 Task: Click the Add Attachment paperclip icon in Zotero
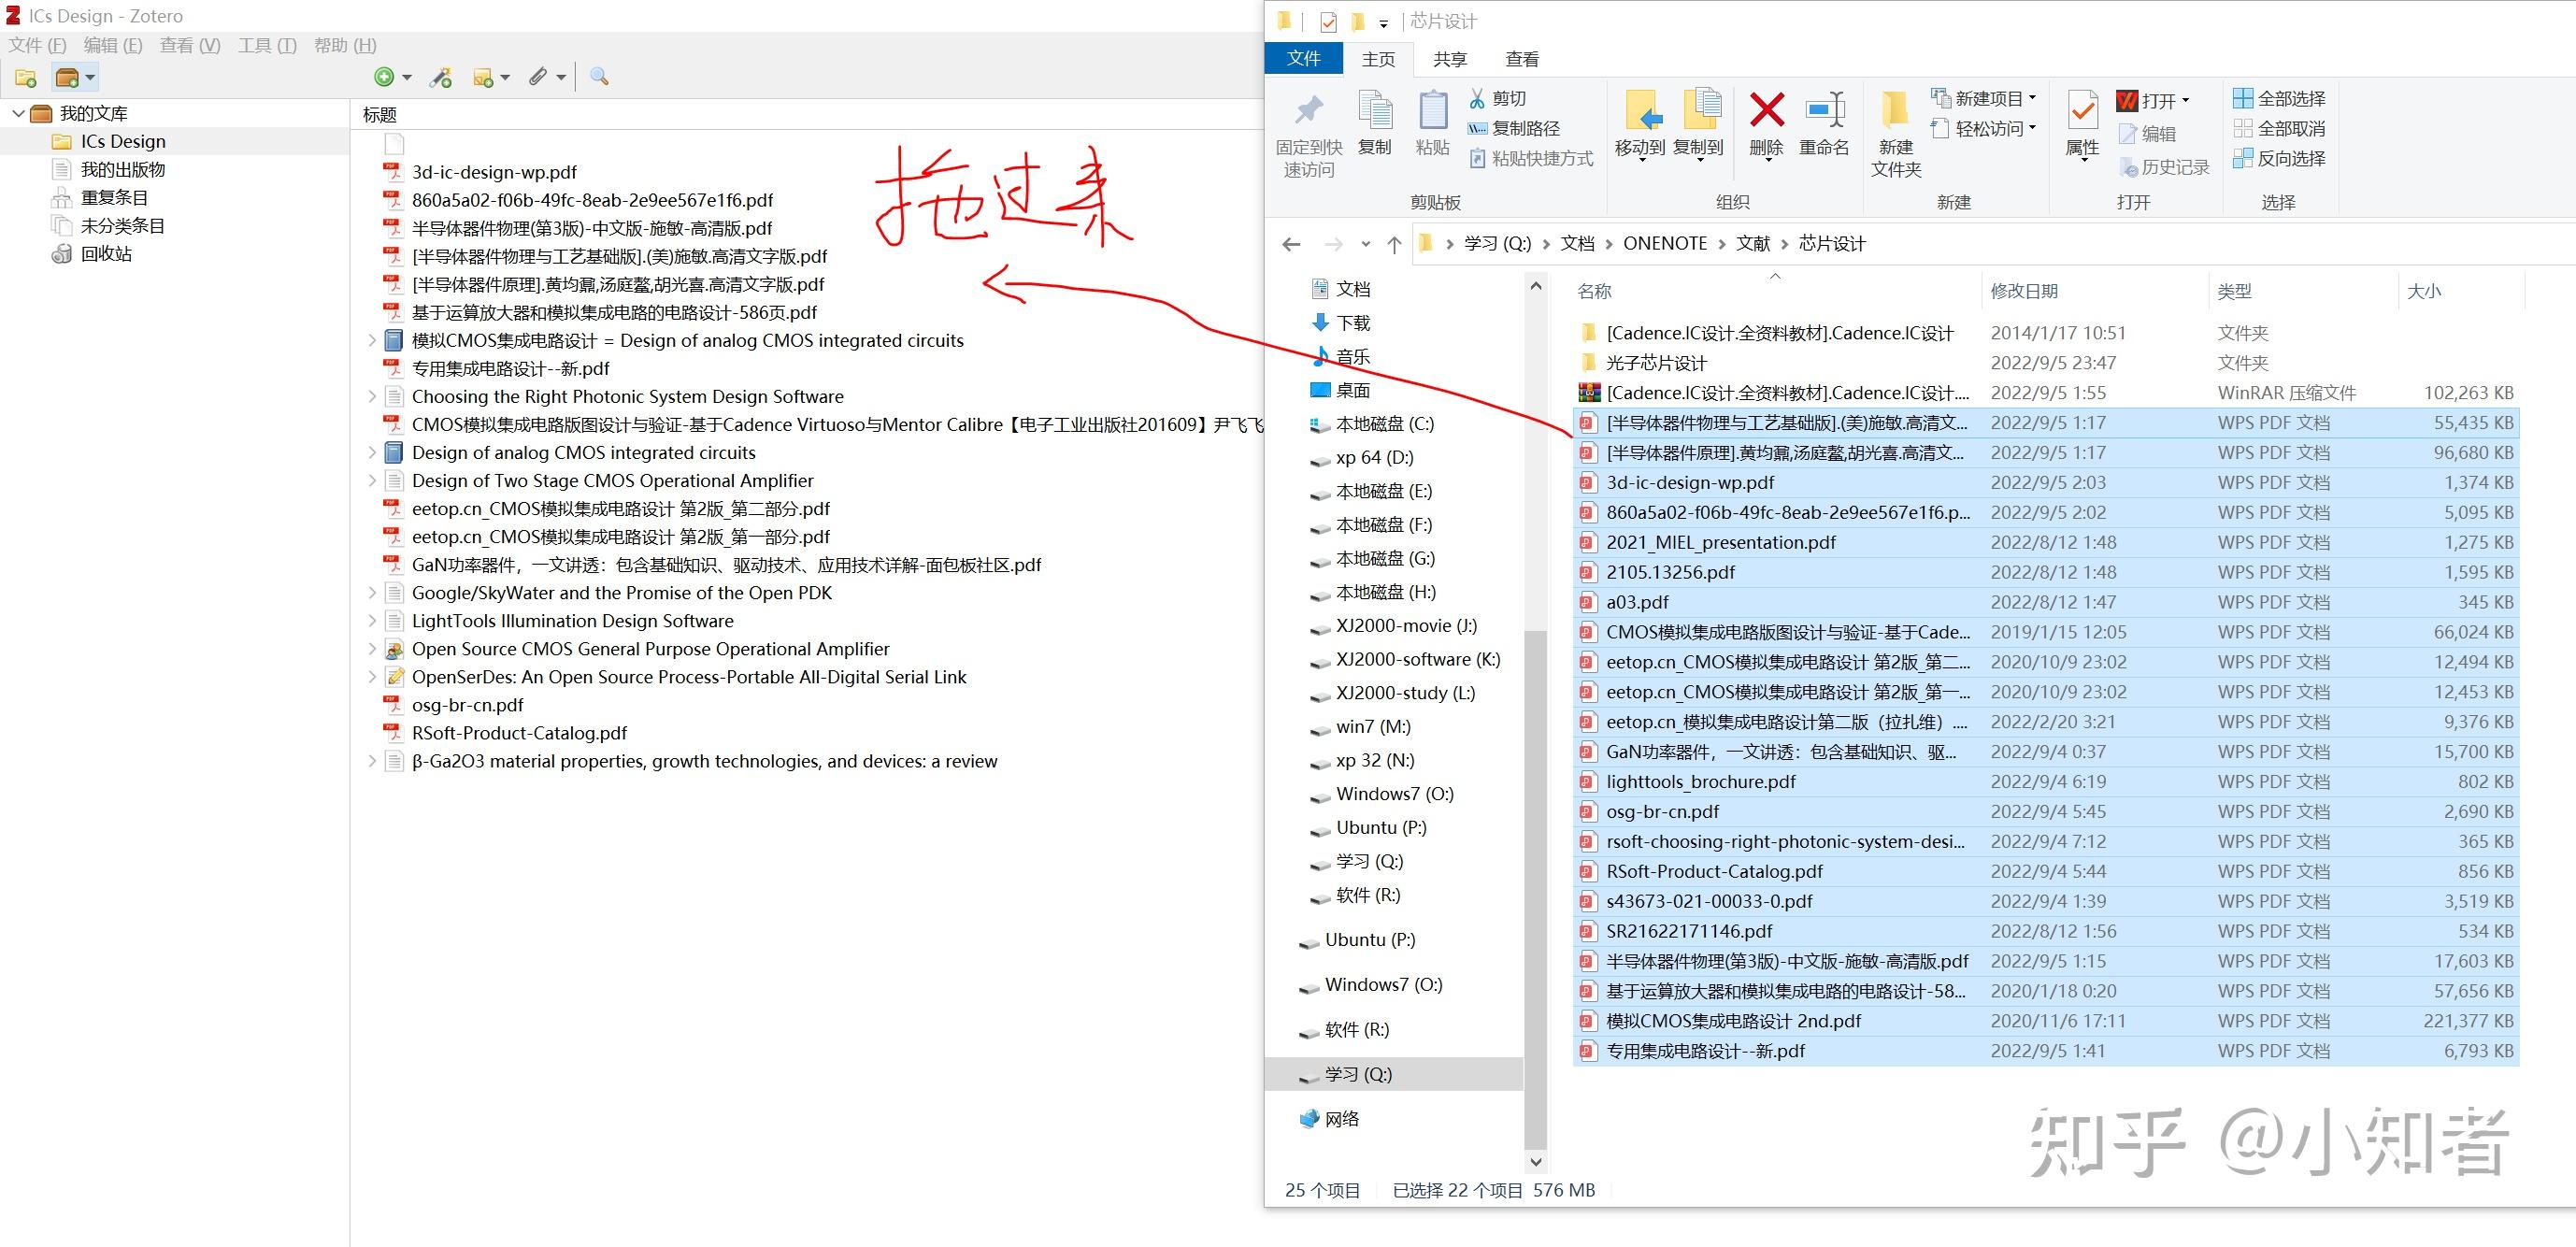[539, 77]
